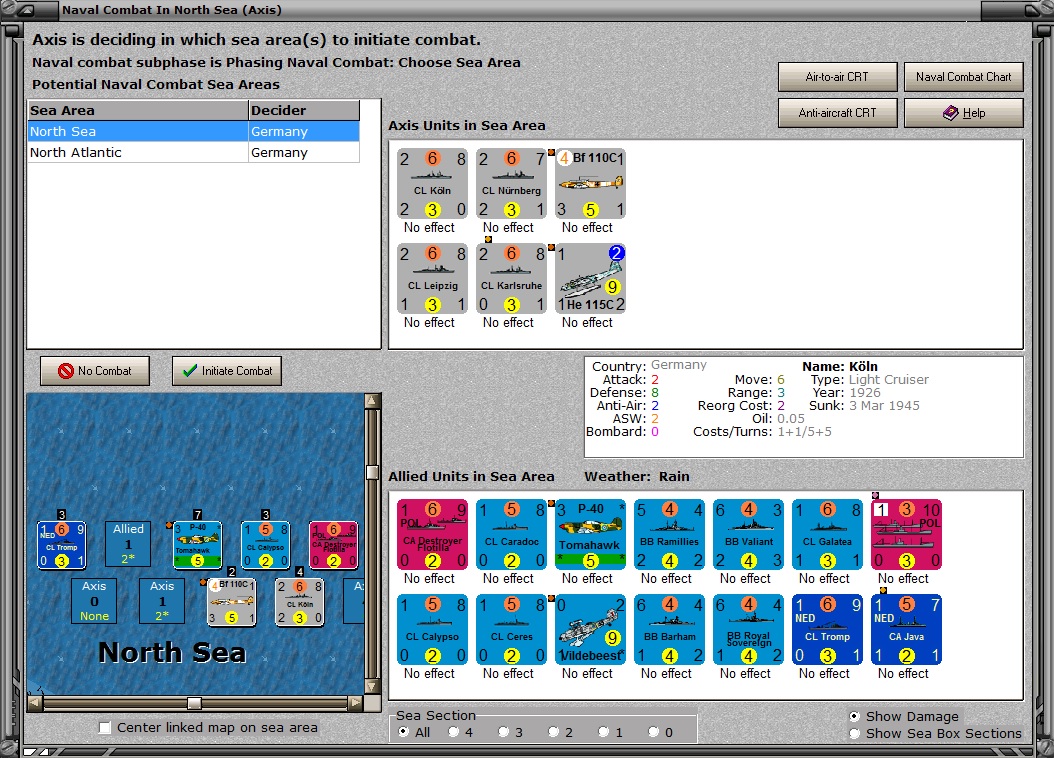Image resolution: width=1054 pixels, height=758 pixels.
Task: Click the map's horizontal scrollbar thumb
Action: [194, 703]
